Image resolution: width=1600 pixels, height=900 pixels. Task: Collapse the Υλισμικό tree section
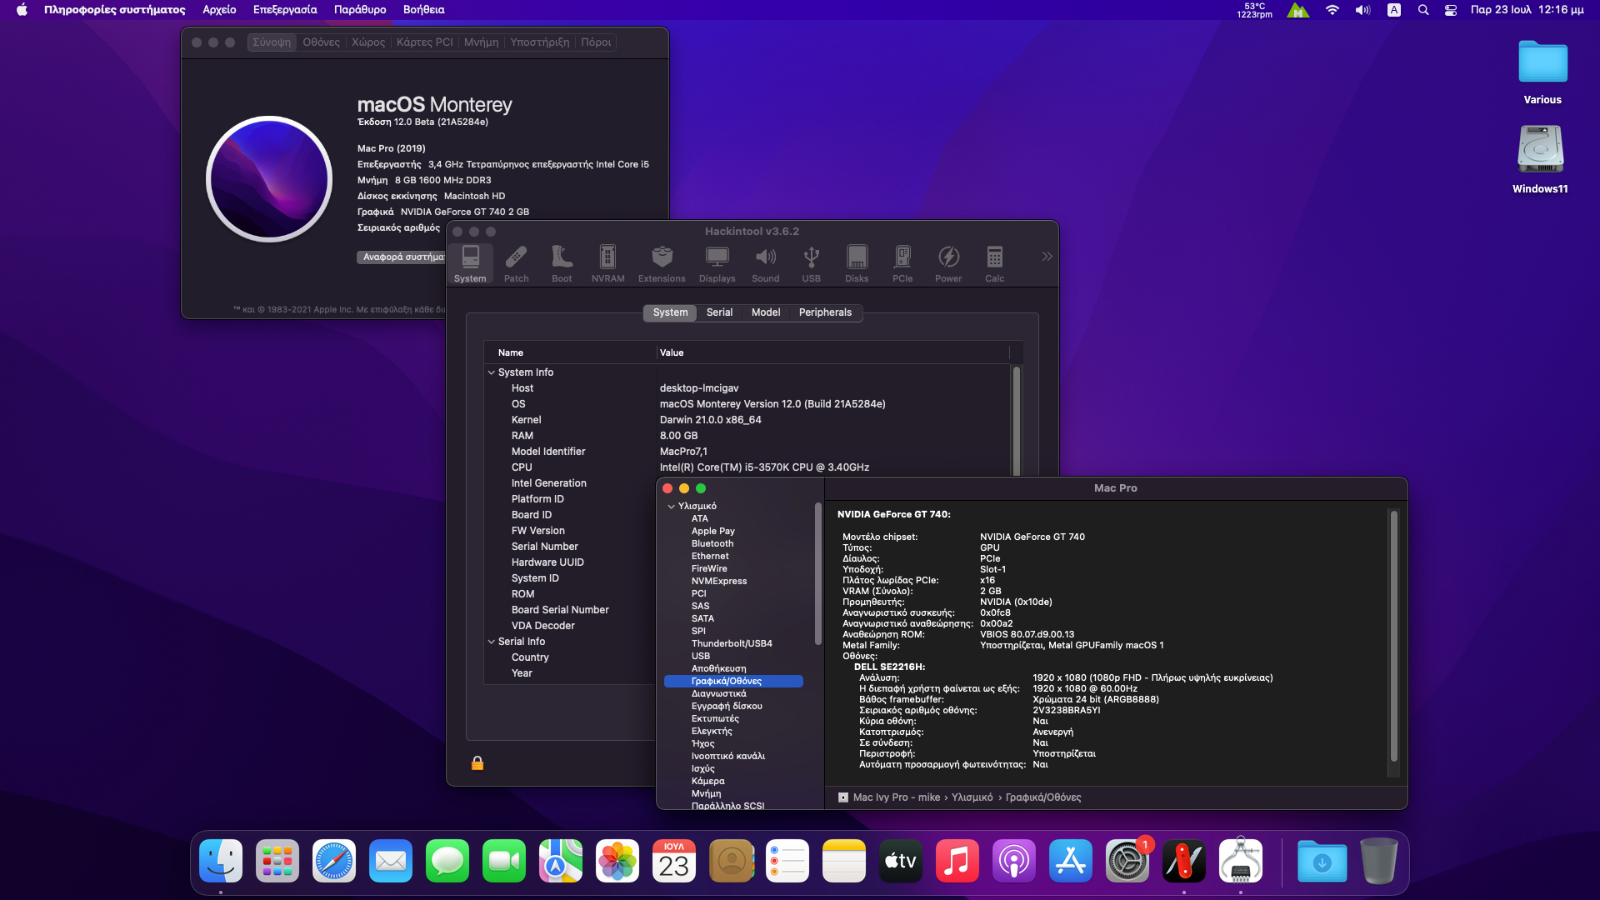pyautogui.click(x=671, y=506)
